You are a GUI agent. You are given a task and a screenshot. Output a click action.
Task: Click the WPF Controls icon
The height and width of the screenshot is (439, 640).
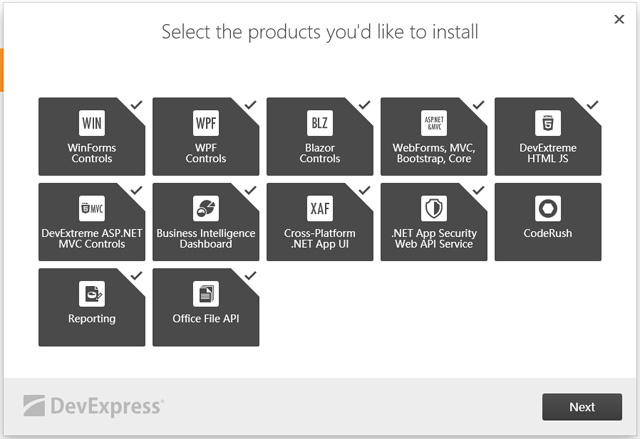pos(206,123)
